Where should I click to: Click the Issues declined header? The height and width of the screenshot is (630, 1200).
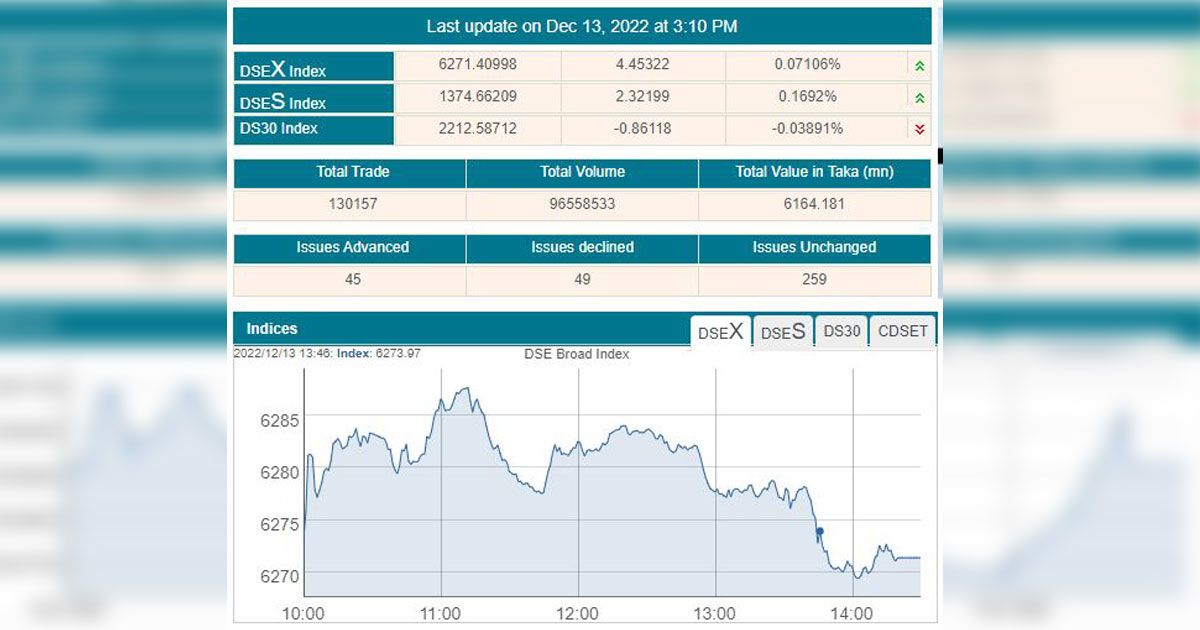[583, 247]
